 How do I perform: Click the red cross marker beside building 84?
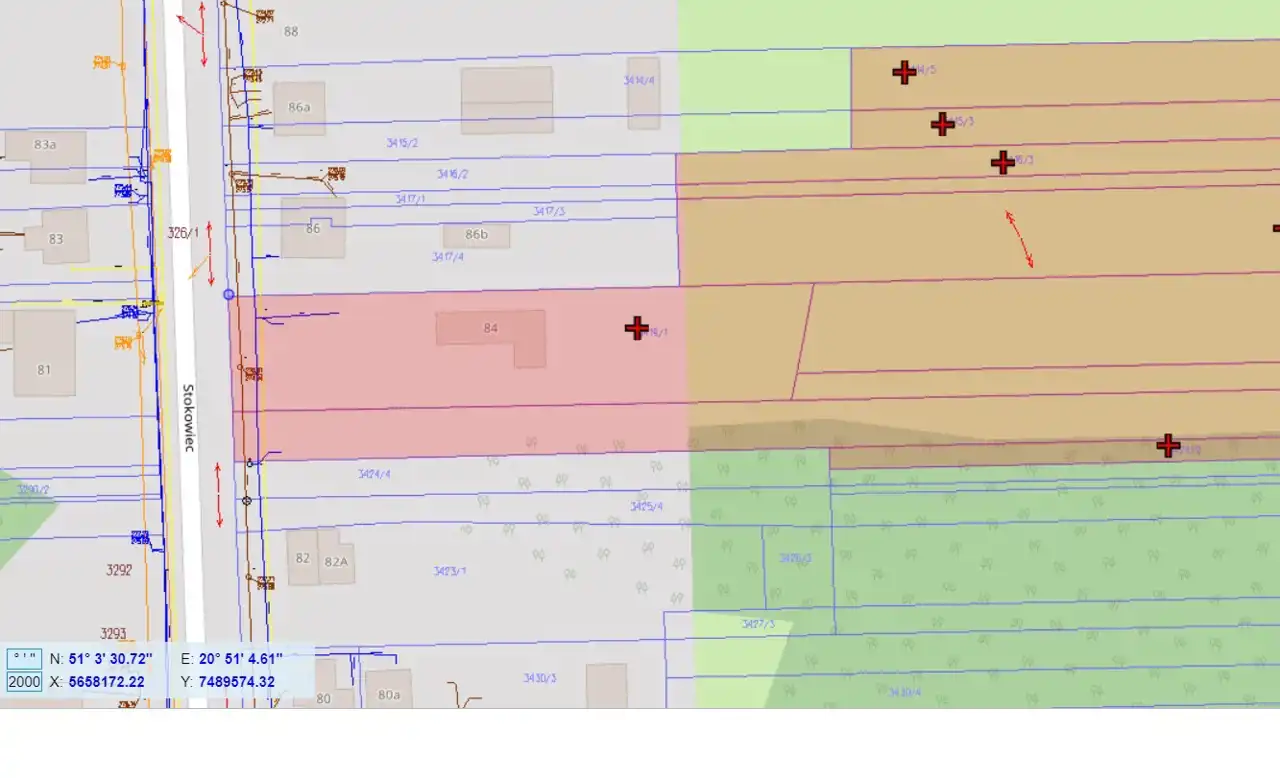coord(636,328)
